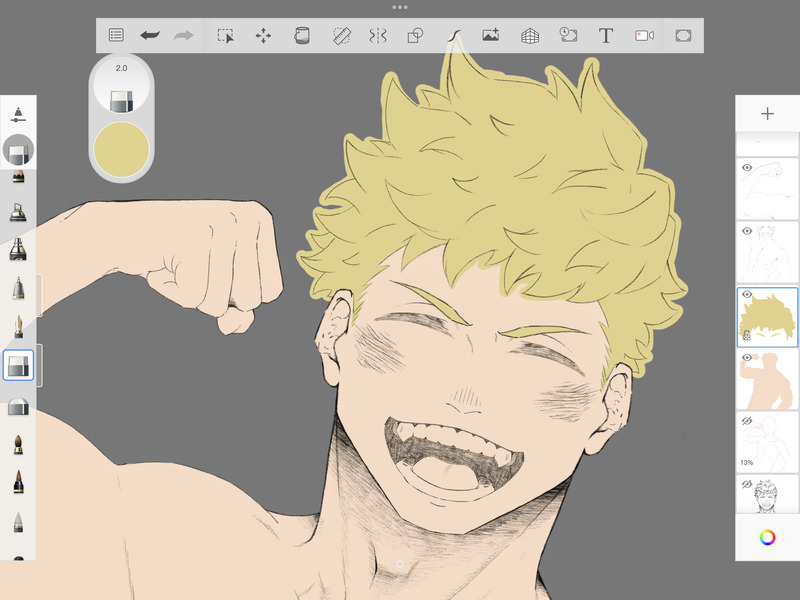This screenshot has width=800, height=600.
Task: Select the skin tone layer thumbnail
Action: tap(767, 379)
